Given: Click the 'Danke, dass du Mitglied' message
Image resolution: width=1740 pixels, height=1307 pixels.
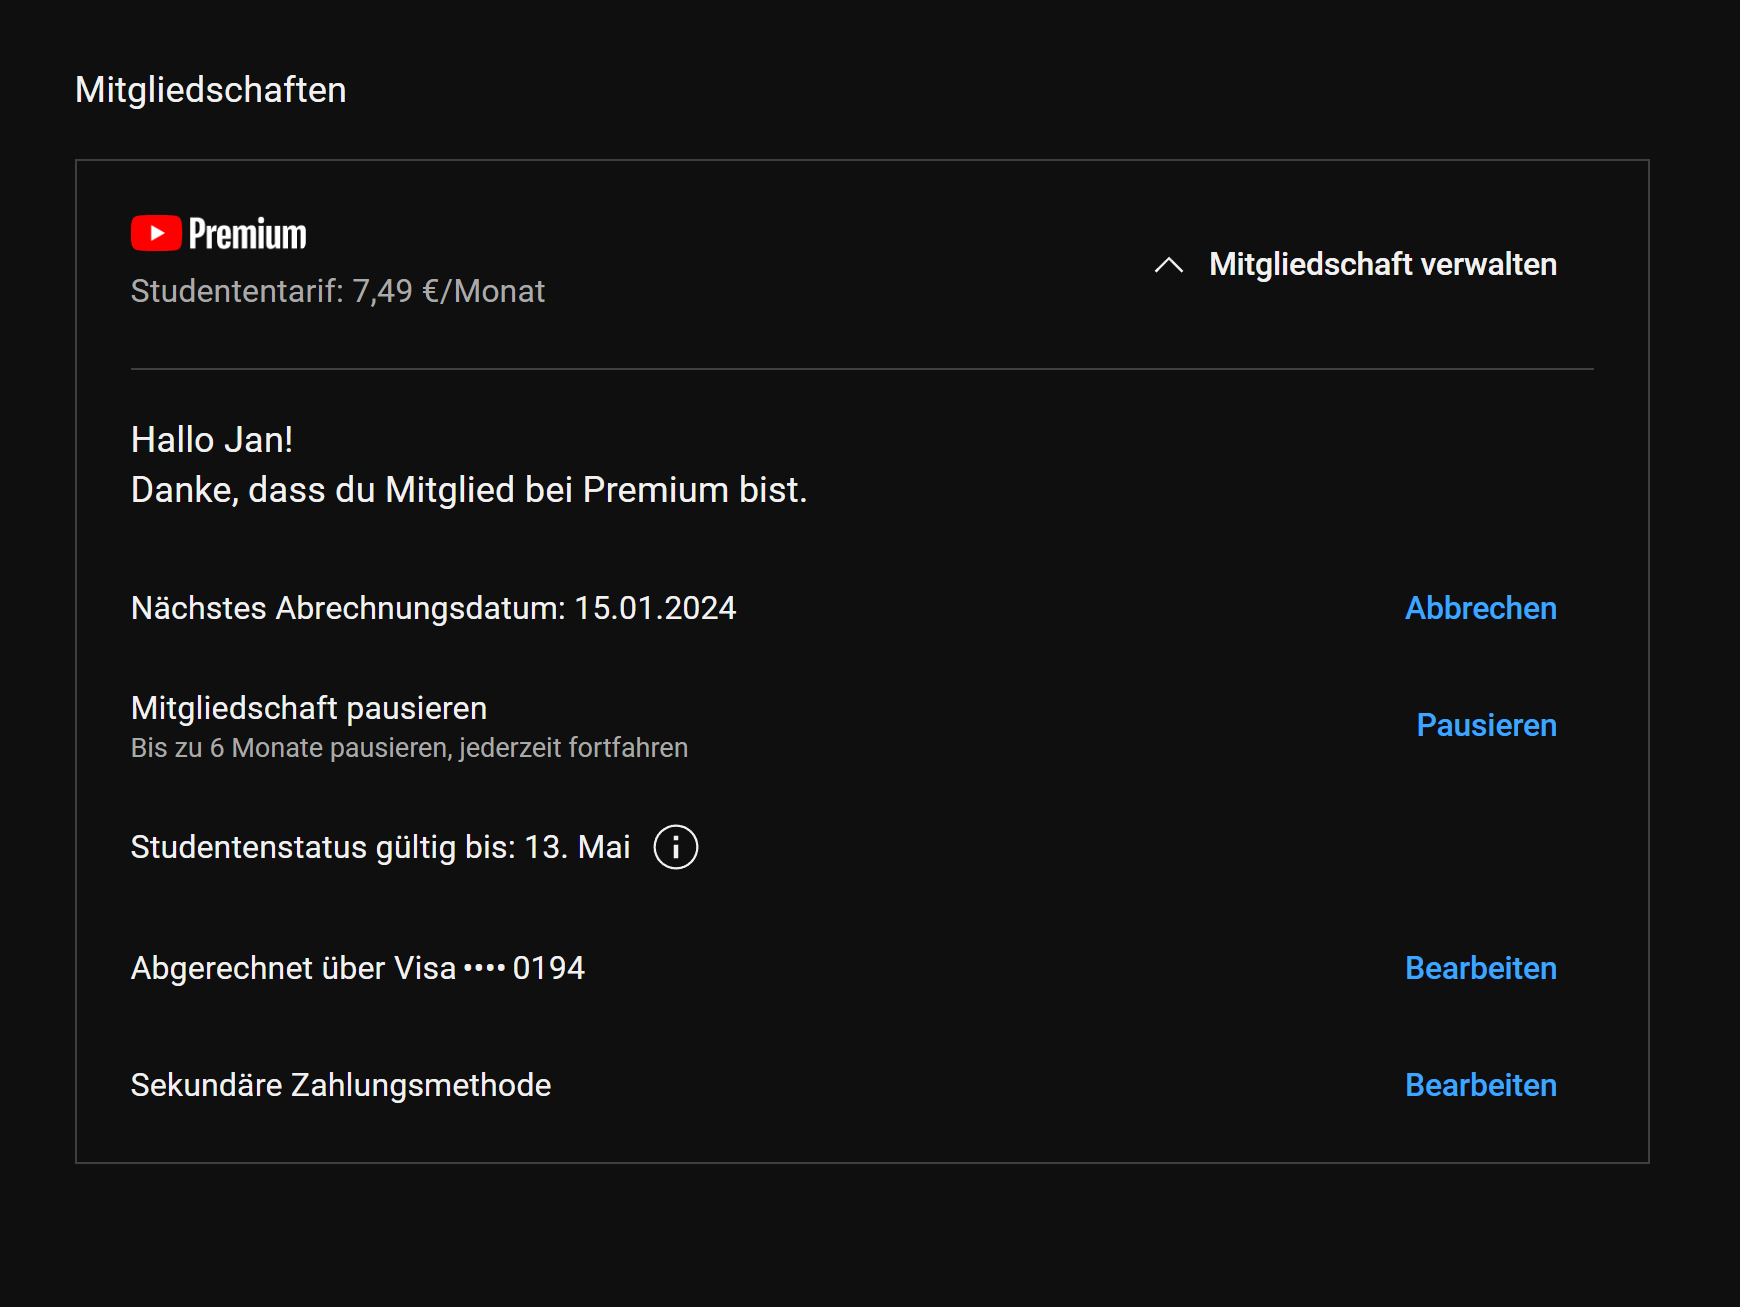Looking at the screenshot, I should click(468, 490).
